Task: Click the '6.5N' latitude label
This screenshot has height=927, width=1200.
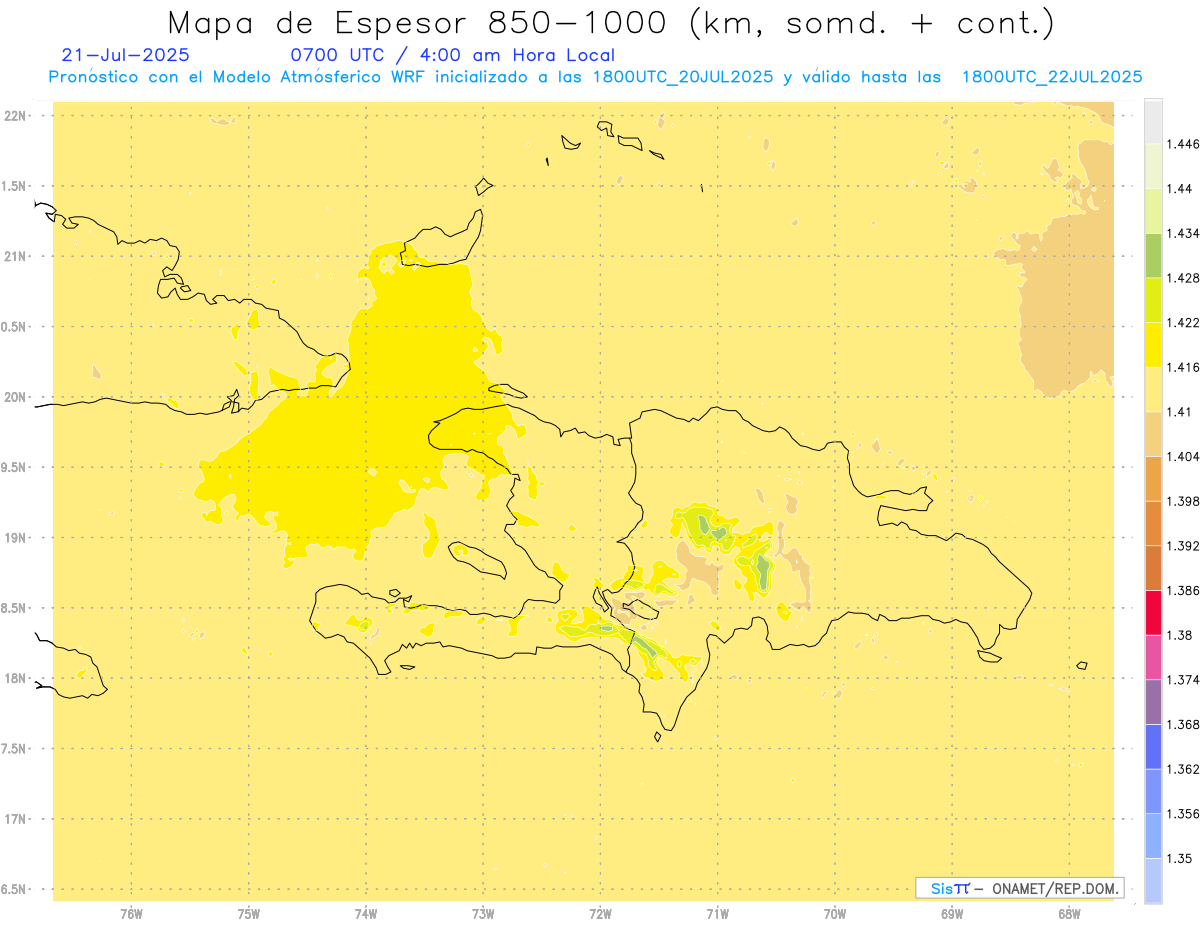Action: [15, 890]
